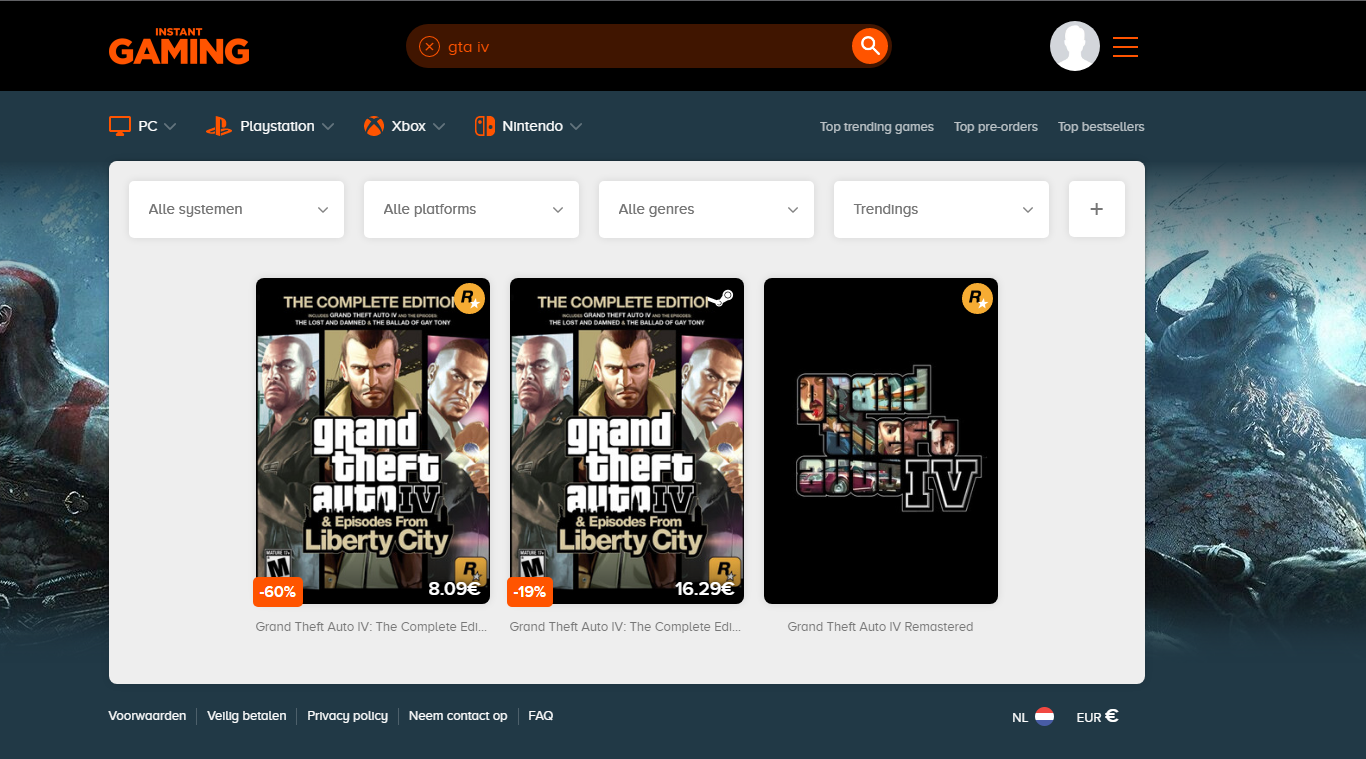Open the hamburger menu
1366x759 pixels.
click(1126, 47)
